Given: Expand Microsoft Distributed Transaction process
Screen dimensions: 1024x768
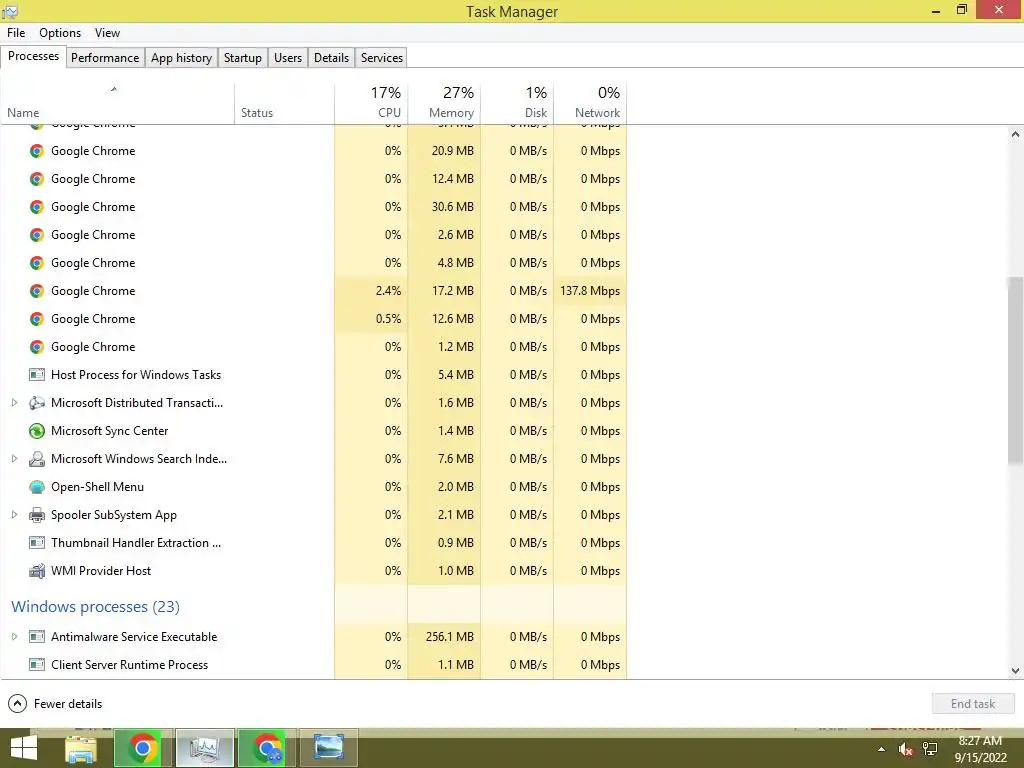Looking at the screenshot, I should pos(14,403).
